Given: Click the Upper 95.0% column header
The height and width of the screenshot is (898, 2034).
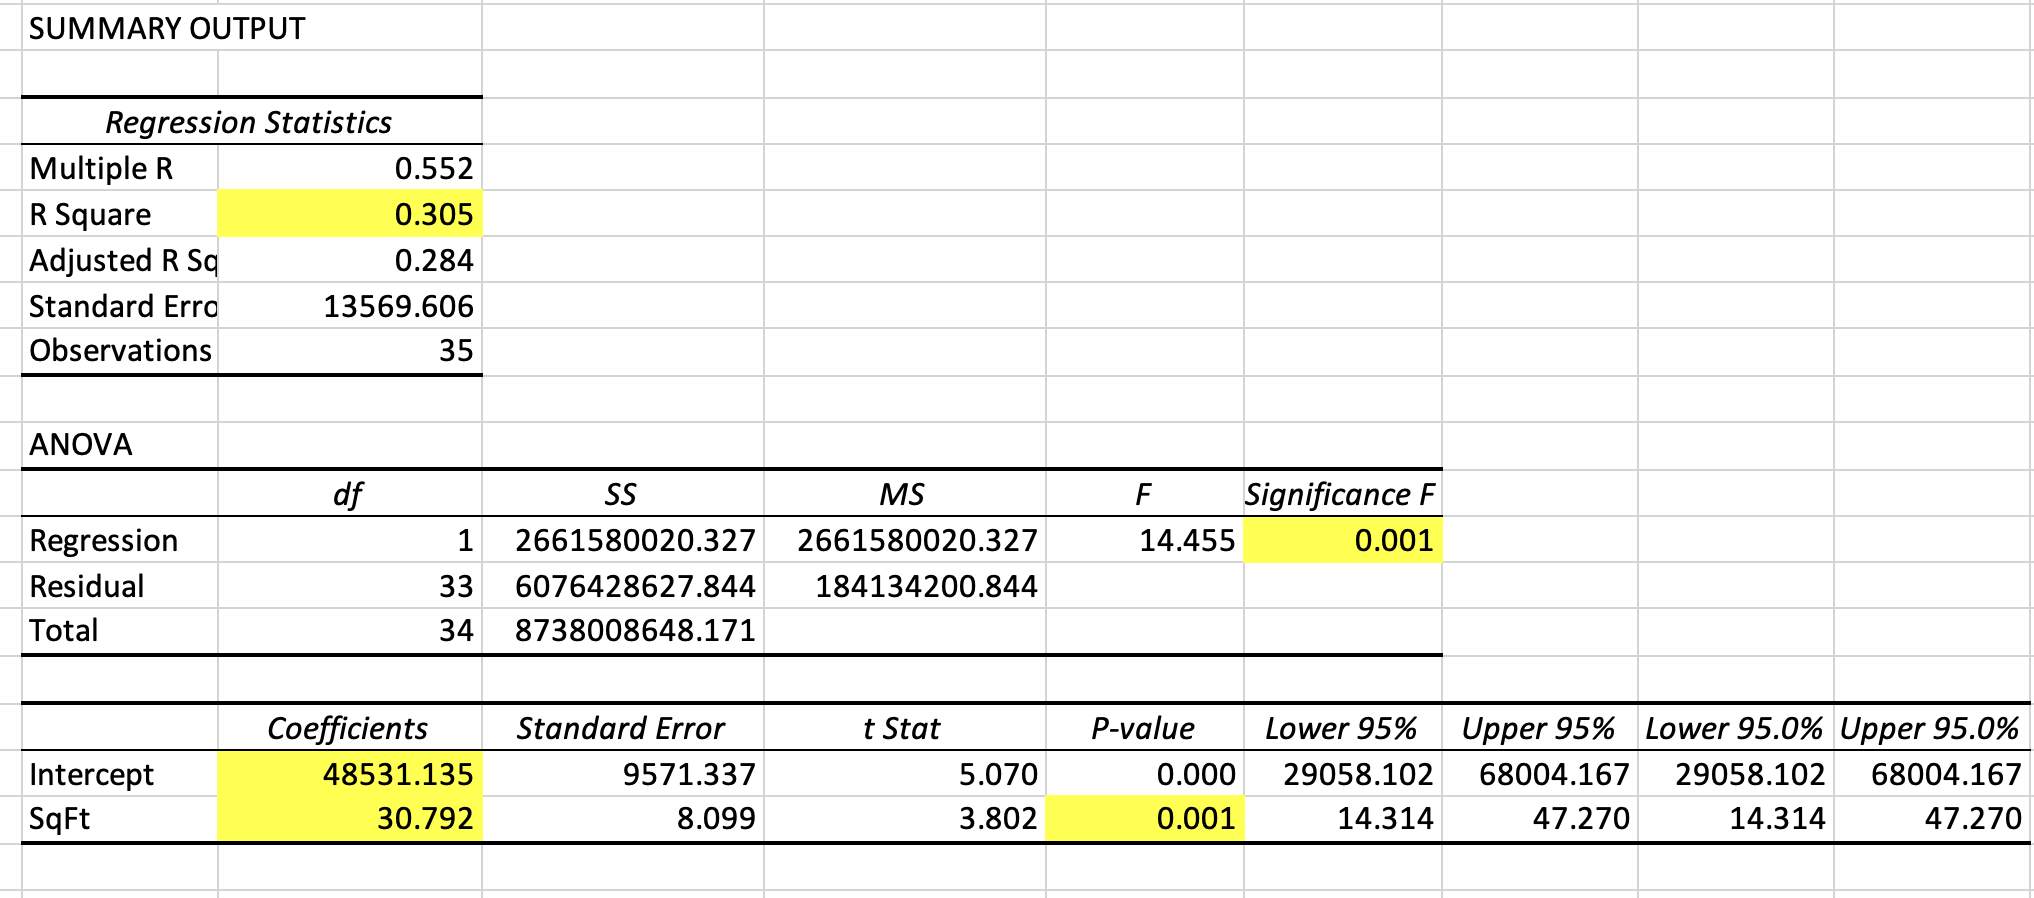Looking at the screenshot, I should pos(1932,728).
